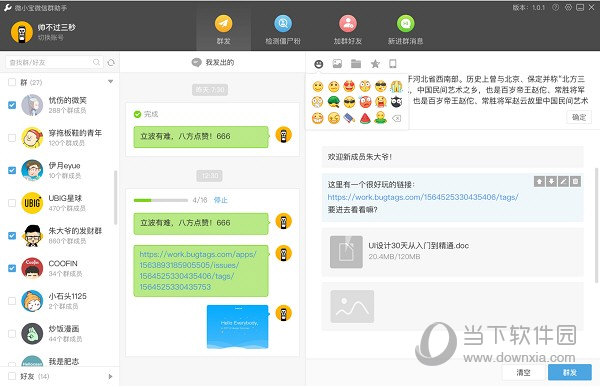Insert the grinning teeth emoji
Viewport: 600px width, 387px height.
(x=317, y=118)
